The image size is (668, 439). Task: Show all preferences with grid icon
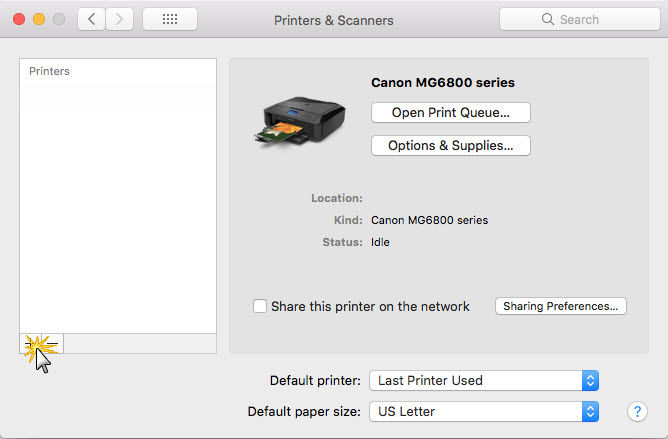click(x=169, y=19)
